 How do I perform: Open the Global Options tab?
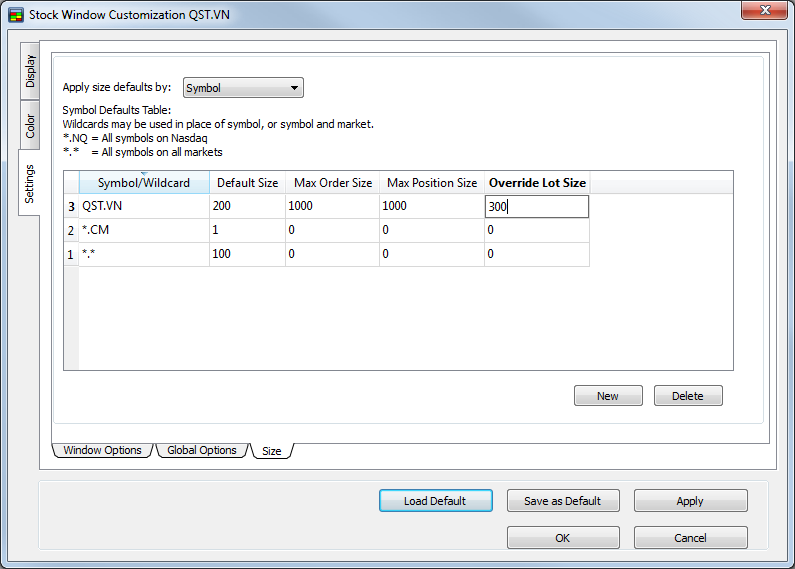point(201,450)
